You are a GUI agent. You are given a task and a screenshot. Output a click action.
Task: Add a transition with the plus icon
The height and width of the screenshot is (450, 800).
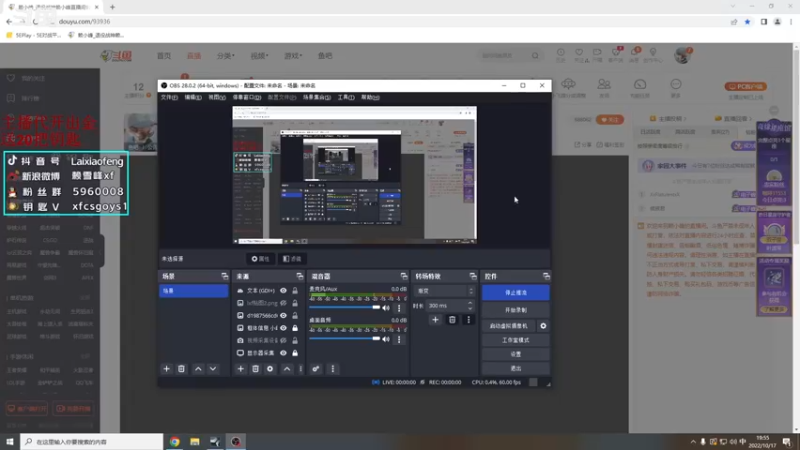tap(435, 320)
